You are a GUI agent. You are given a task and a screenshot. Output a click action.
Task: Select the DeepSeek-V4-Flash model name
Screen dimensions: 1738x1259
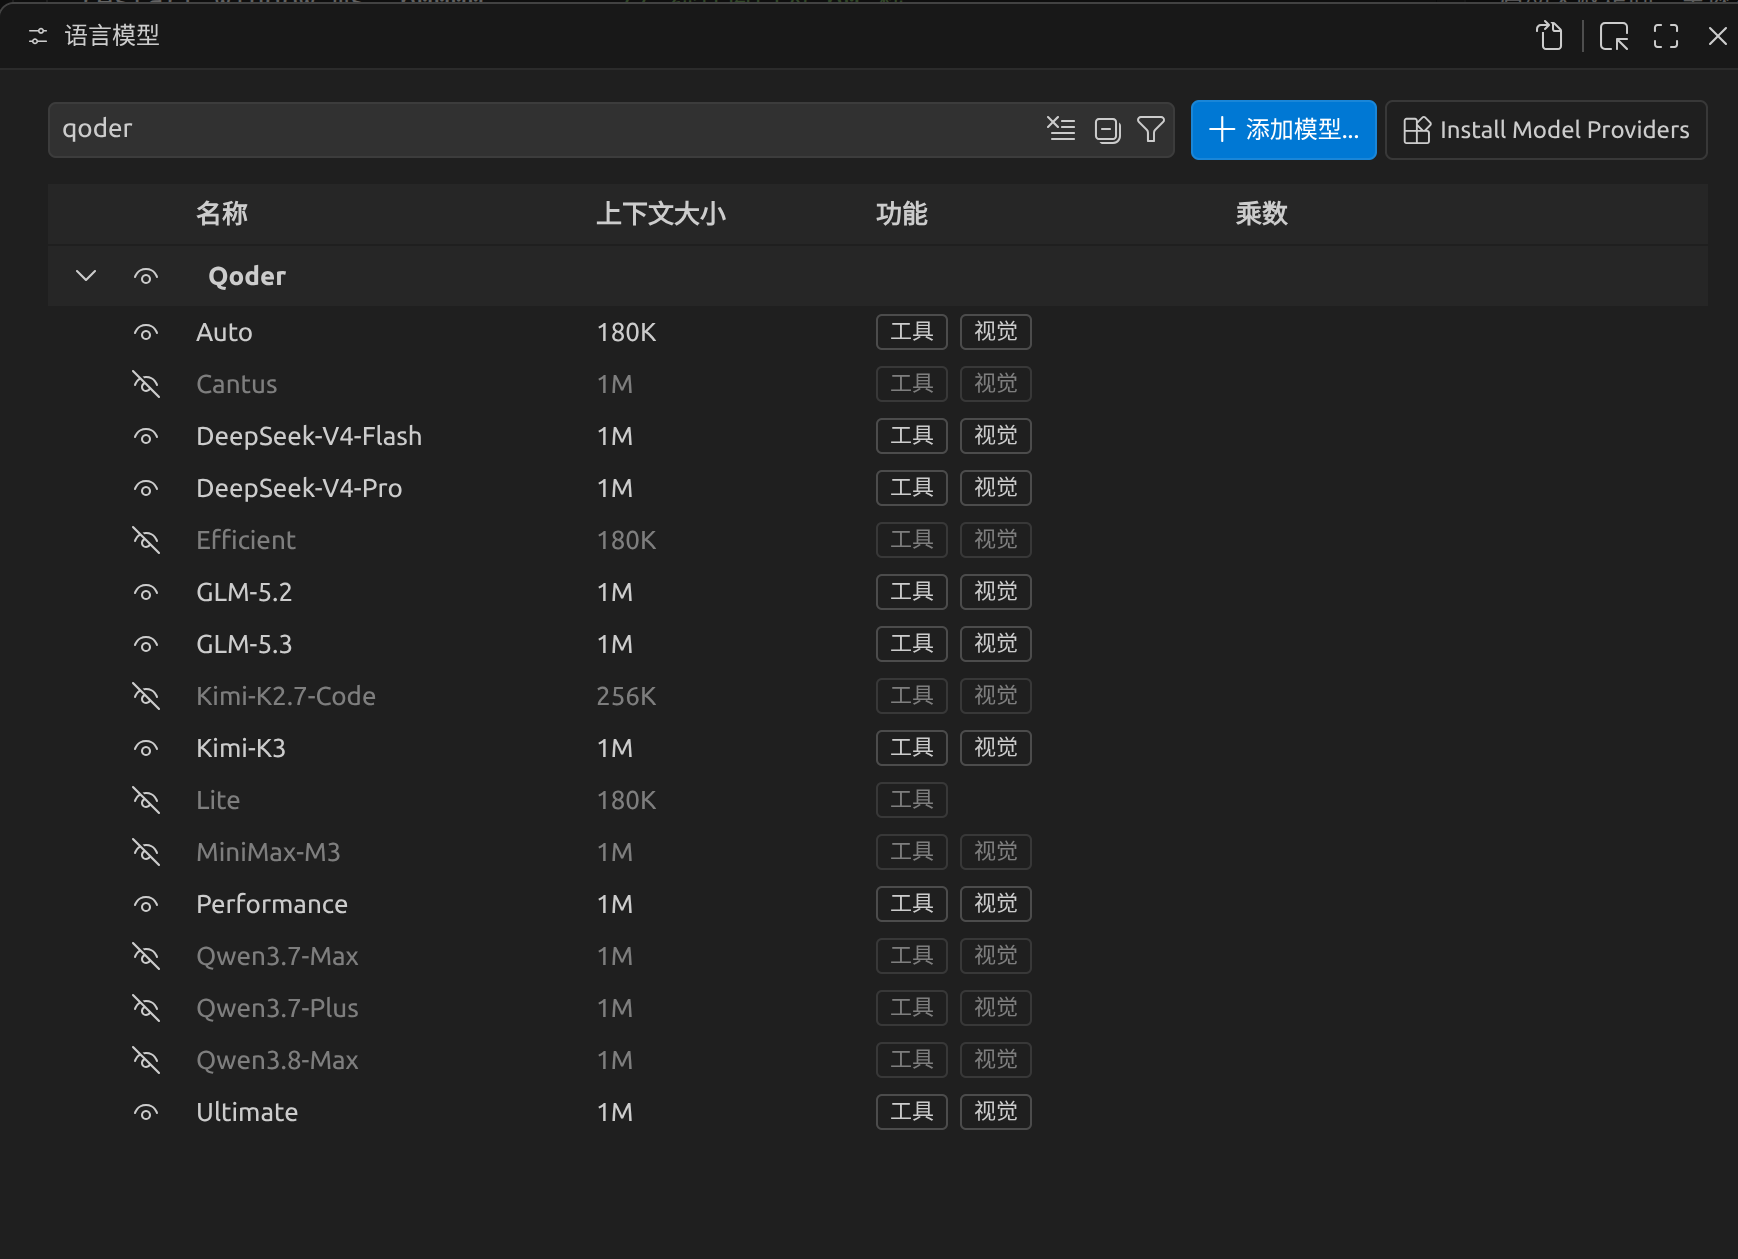point(309,437)
